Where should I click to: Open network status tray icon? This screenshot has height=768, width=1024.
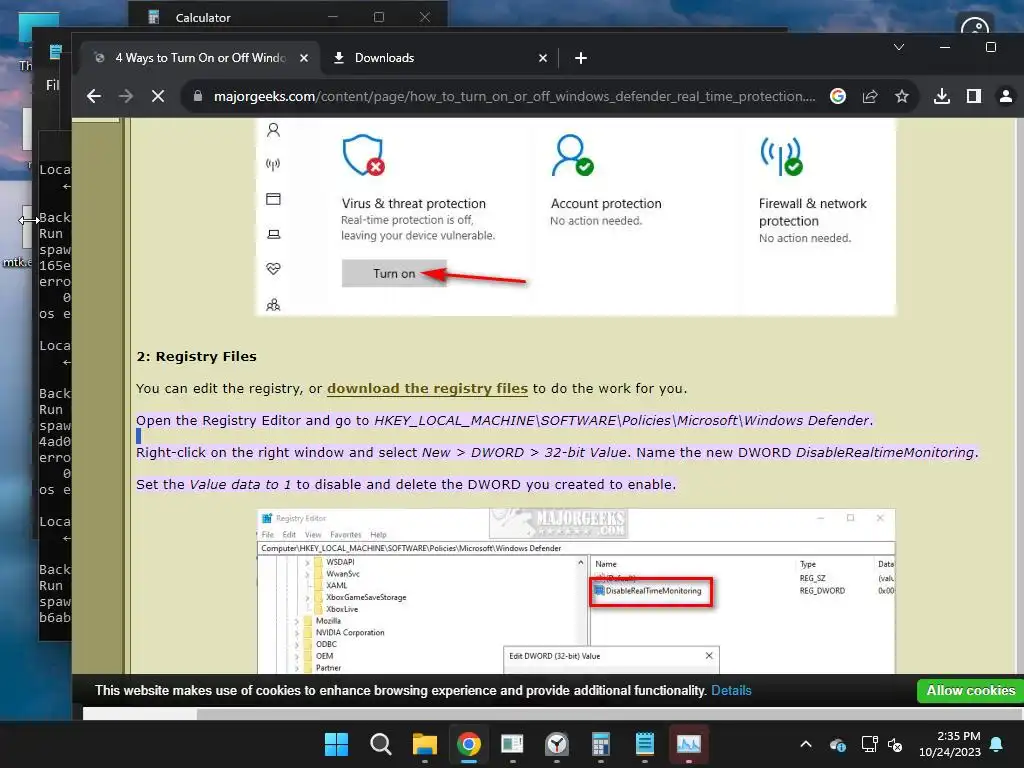tap(869, 744)
